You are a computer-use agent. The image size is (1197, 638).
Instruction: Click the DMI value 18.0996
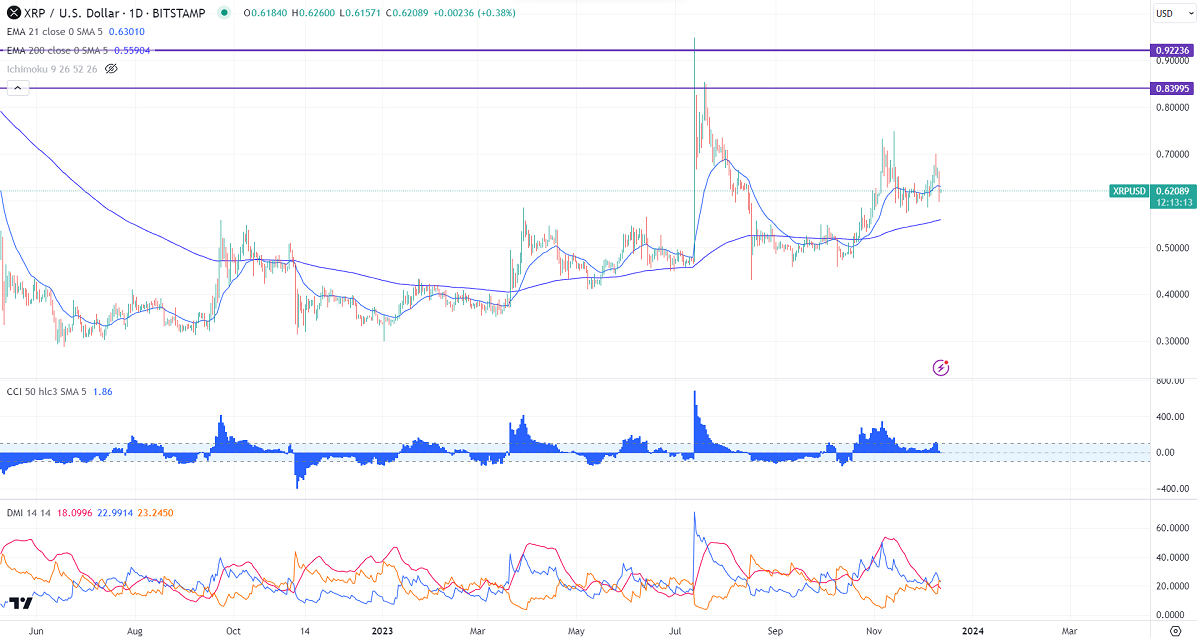[73, 513]
